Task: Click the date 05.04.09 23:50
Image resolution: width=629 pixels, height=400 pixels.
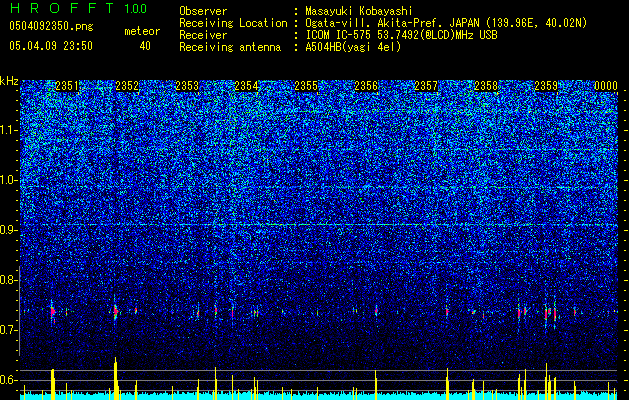Action: click(x=51, y=46)
